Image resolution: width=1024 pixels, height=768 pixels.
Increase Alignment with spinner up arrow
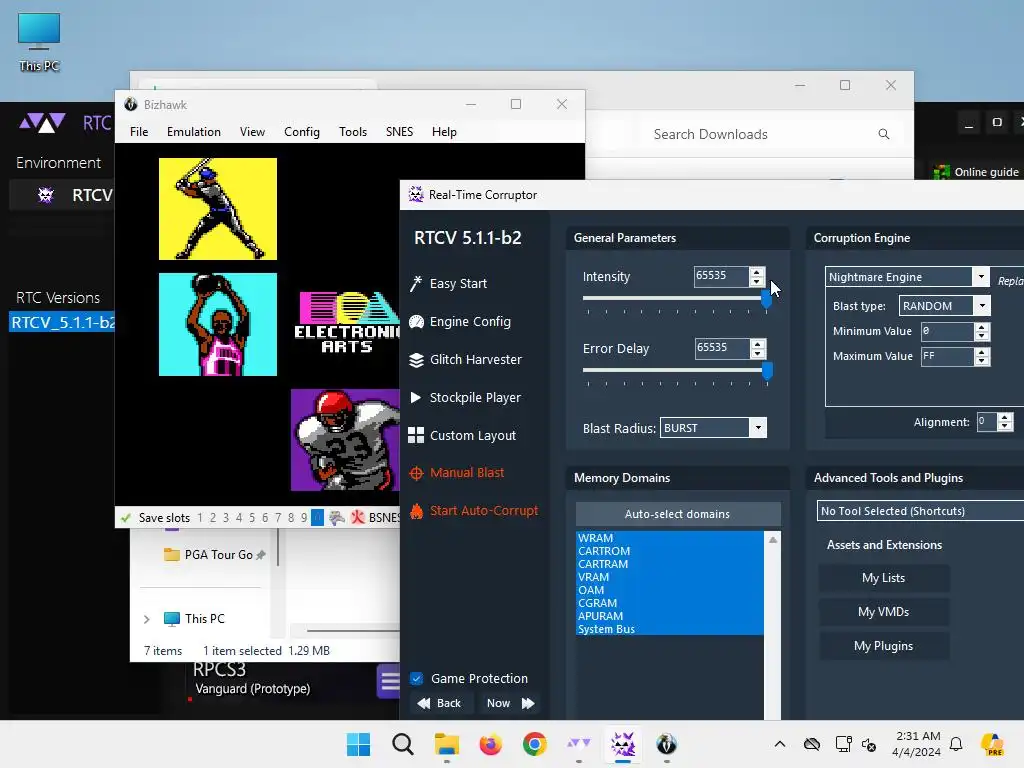point(1005,417)
